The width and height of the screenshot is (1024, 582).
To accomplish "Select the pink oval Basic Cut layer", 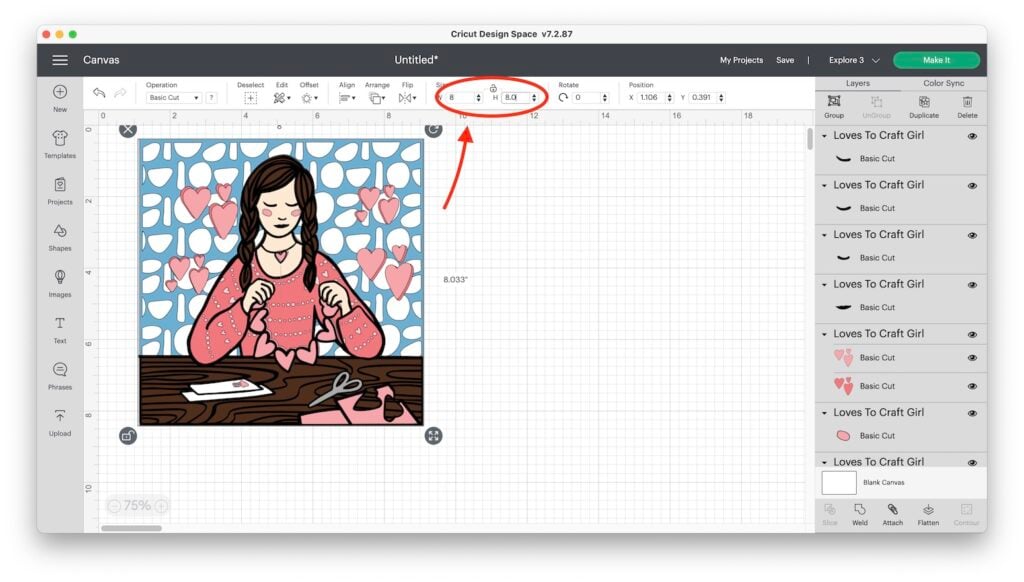I will click(901, 436).
